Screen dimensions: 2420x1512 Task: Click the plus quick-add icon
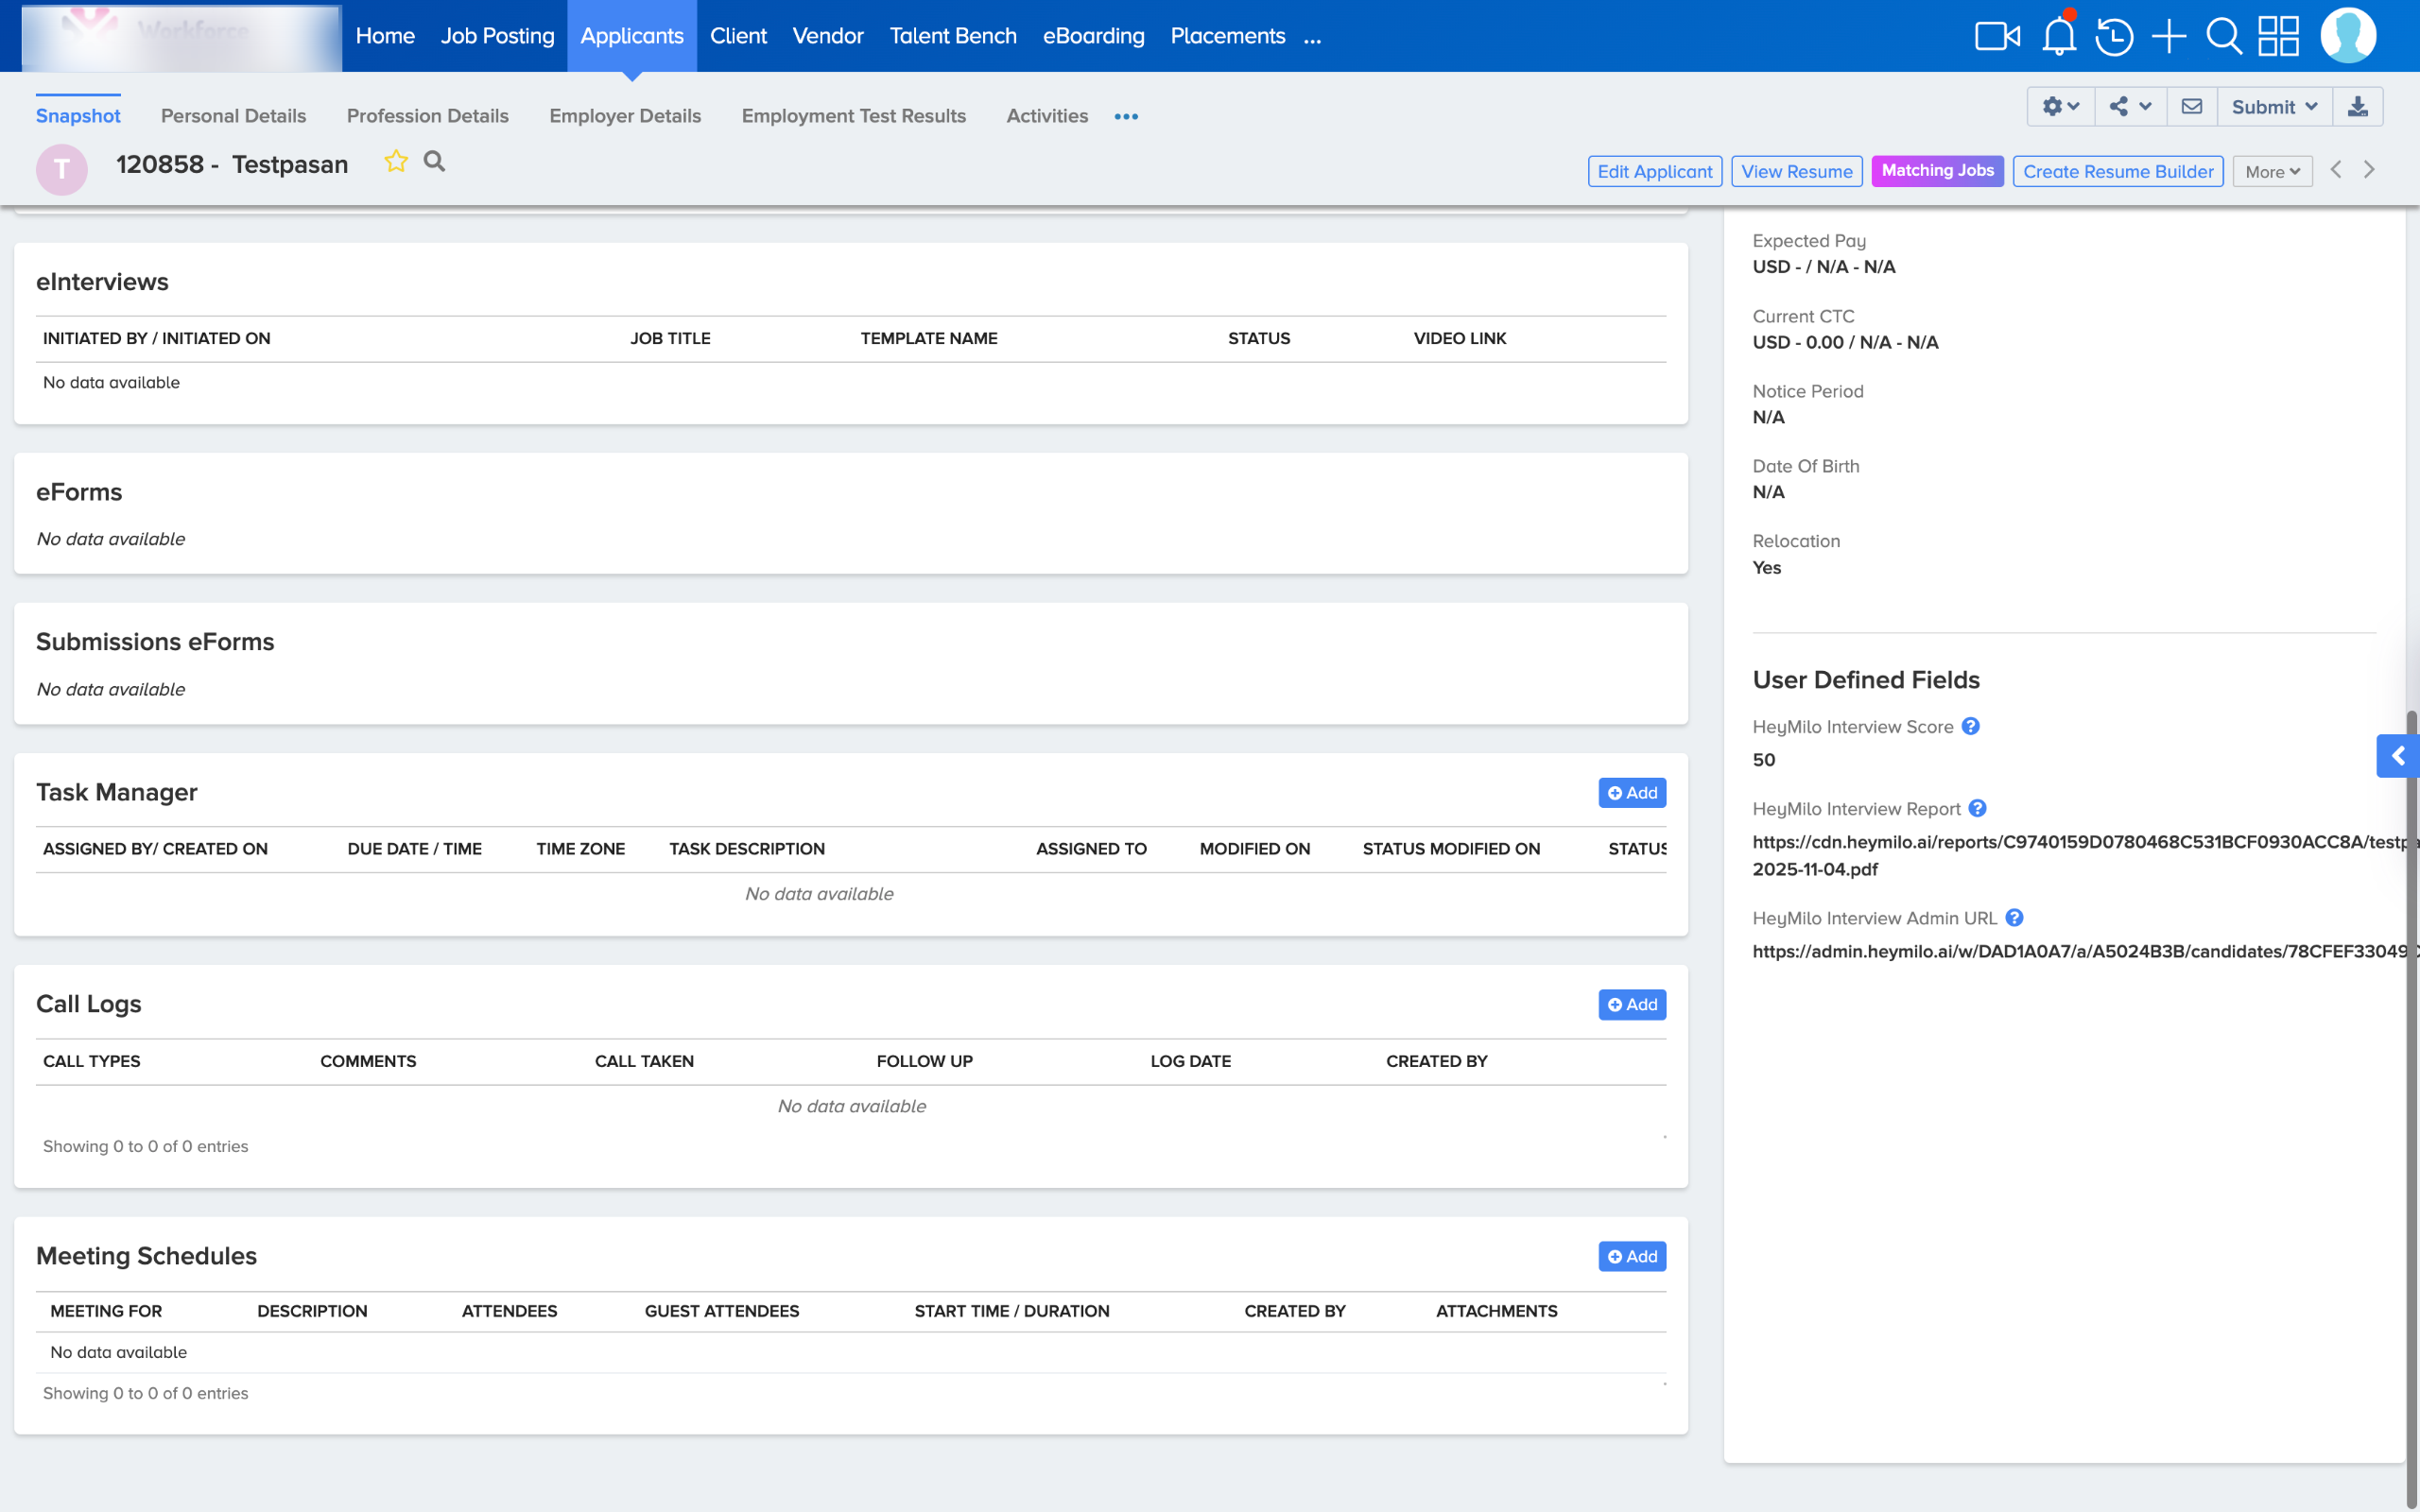click(2168, 37)
